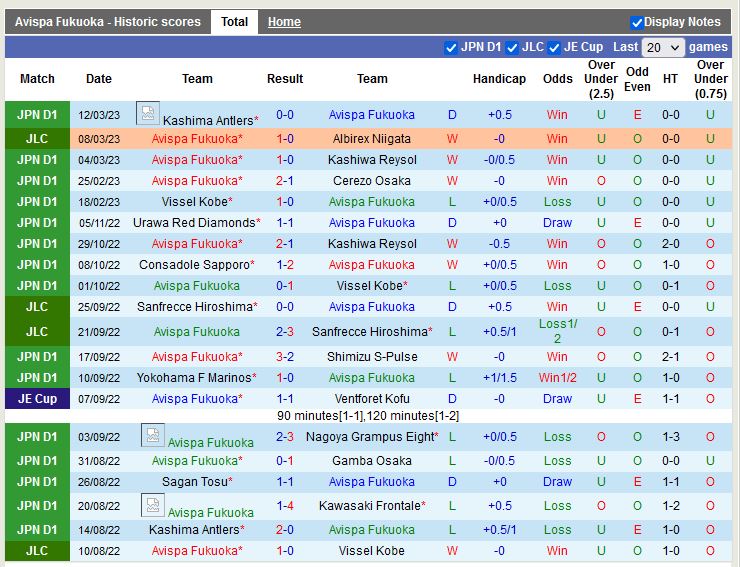Click the Handicap column header
Image resolution: width=740 pixels, height=567 pixels.
pos(499,79)
